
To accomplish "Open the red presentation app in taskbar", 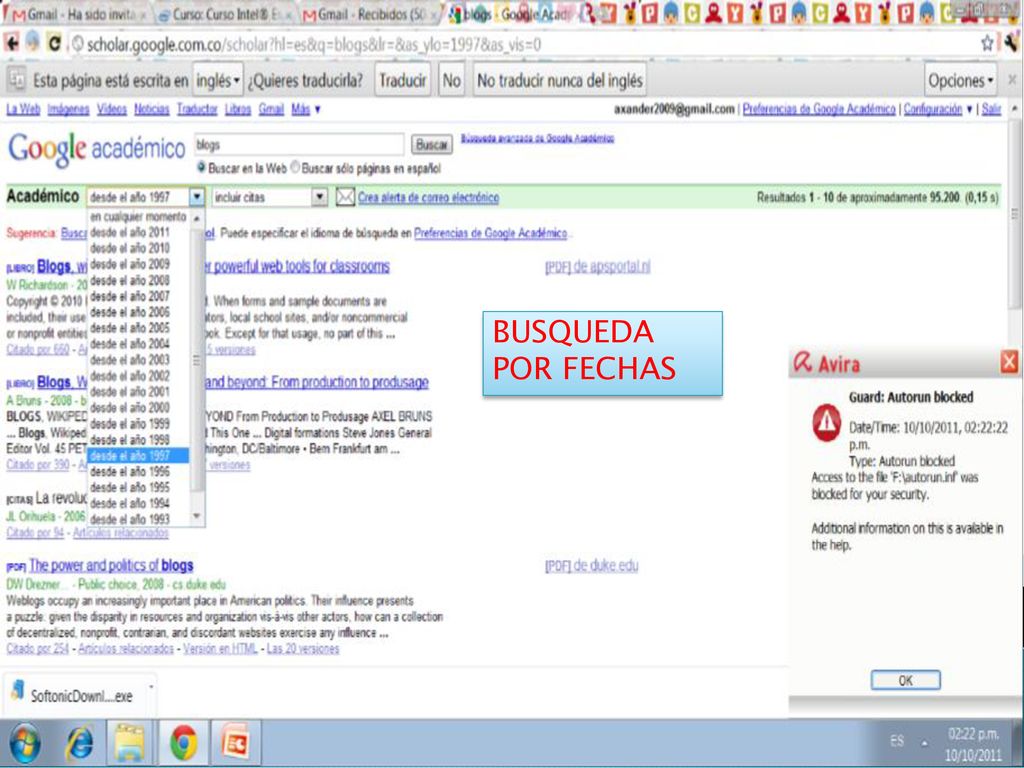I will tap(235, 743).
